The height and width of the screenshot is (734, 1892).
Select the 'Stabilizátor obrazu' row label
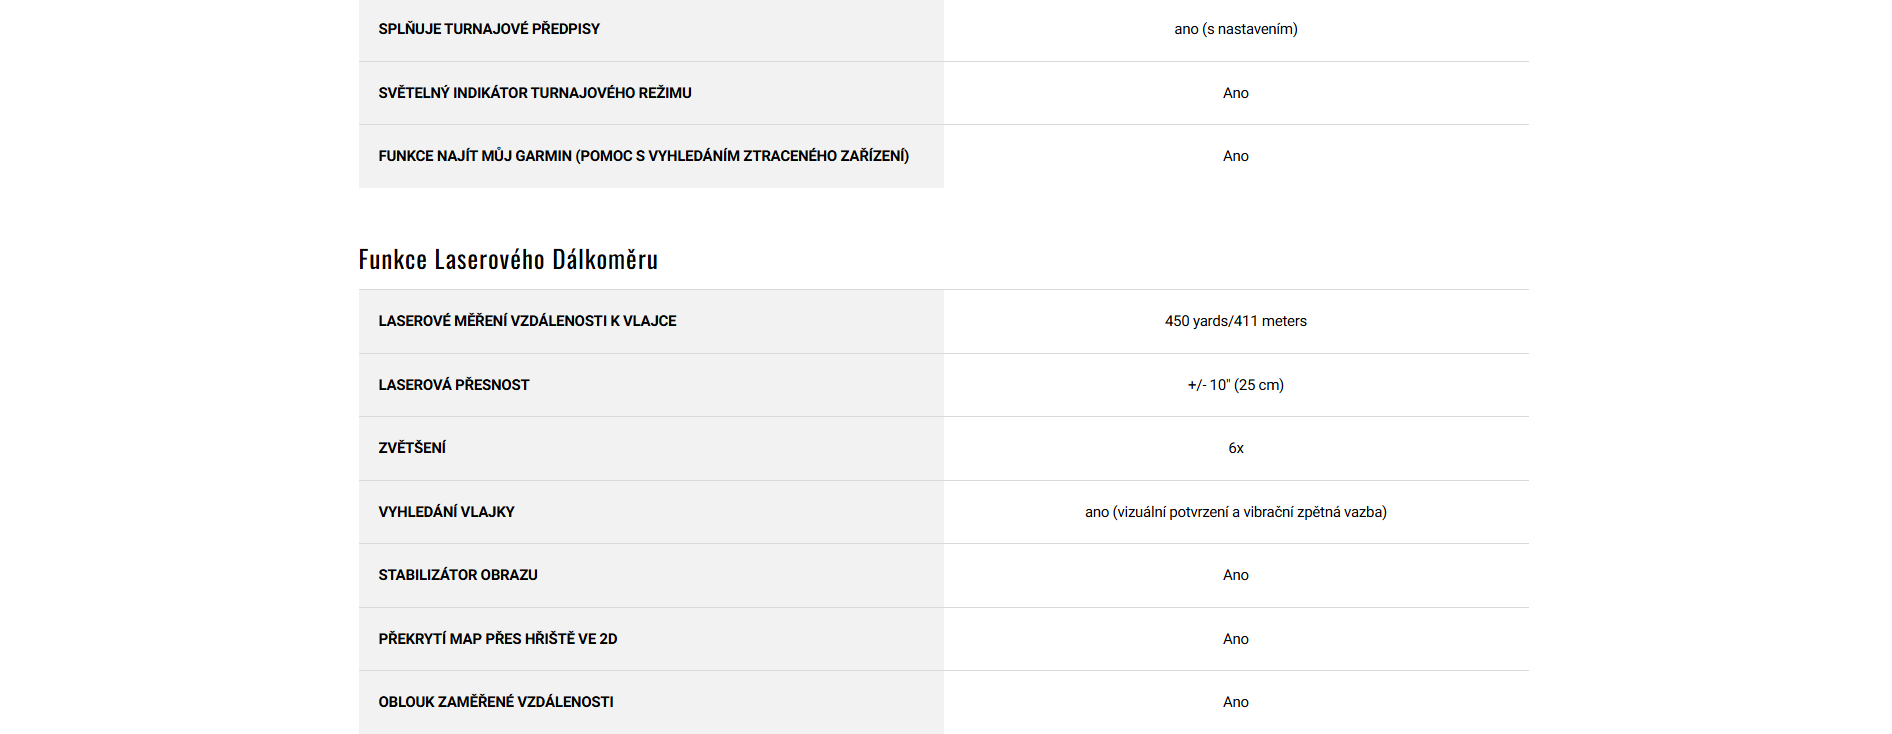[x=458, y=575]
